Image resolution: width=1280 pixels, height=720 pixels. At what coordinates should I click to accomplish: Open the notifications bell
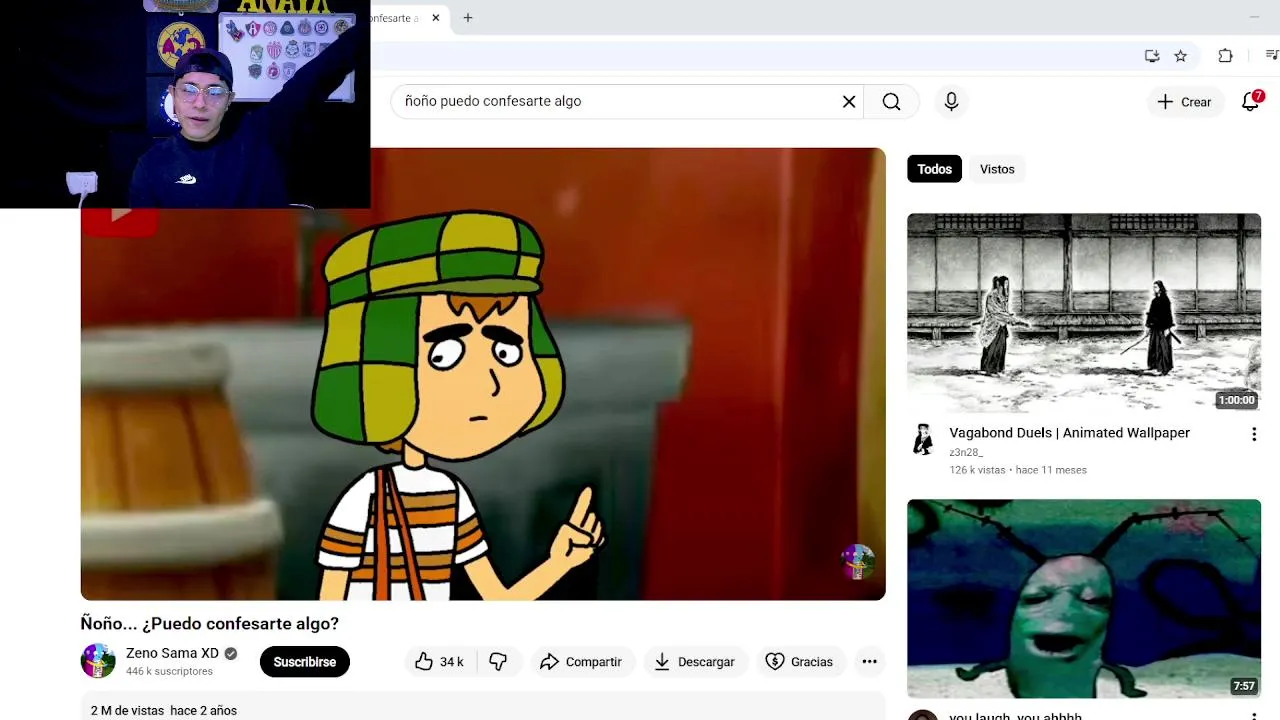click(x=1251, y=101)
